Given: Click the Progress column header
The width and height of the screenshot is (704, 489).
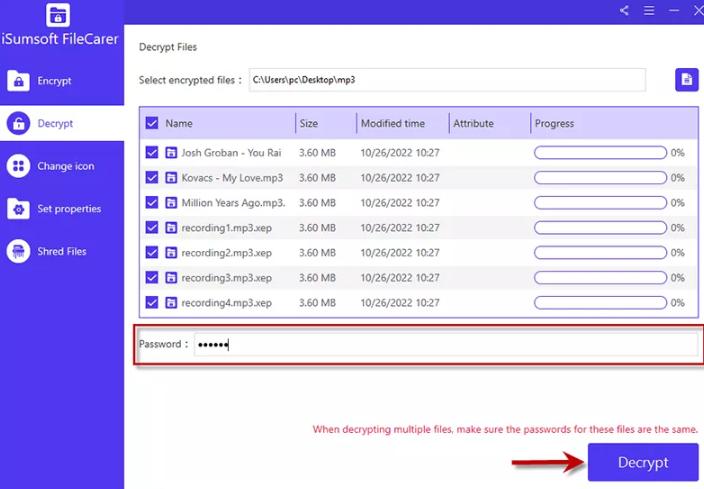Looking at the screenshot, I should point(554,123).
